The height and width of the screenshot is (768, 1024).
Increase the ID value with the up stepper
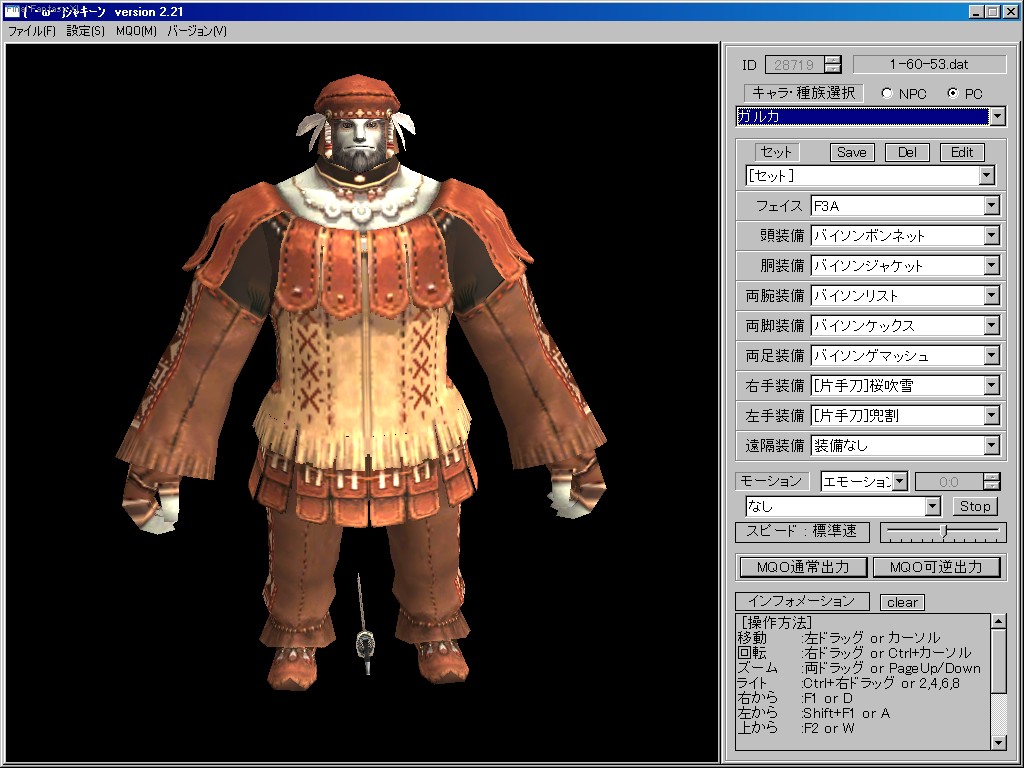pos(833,60)
